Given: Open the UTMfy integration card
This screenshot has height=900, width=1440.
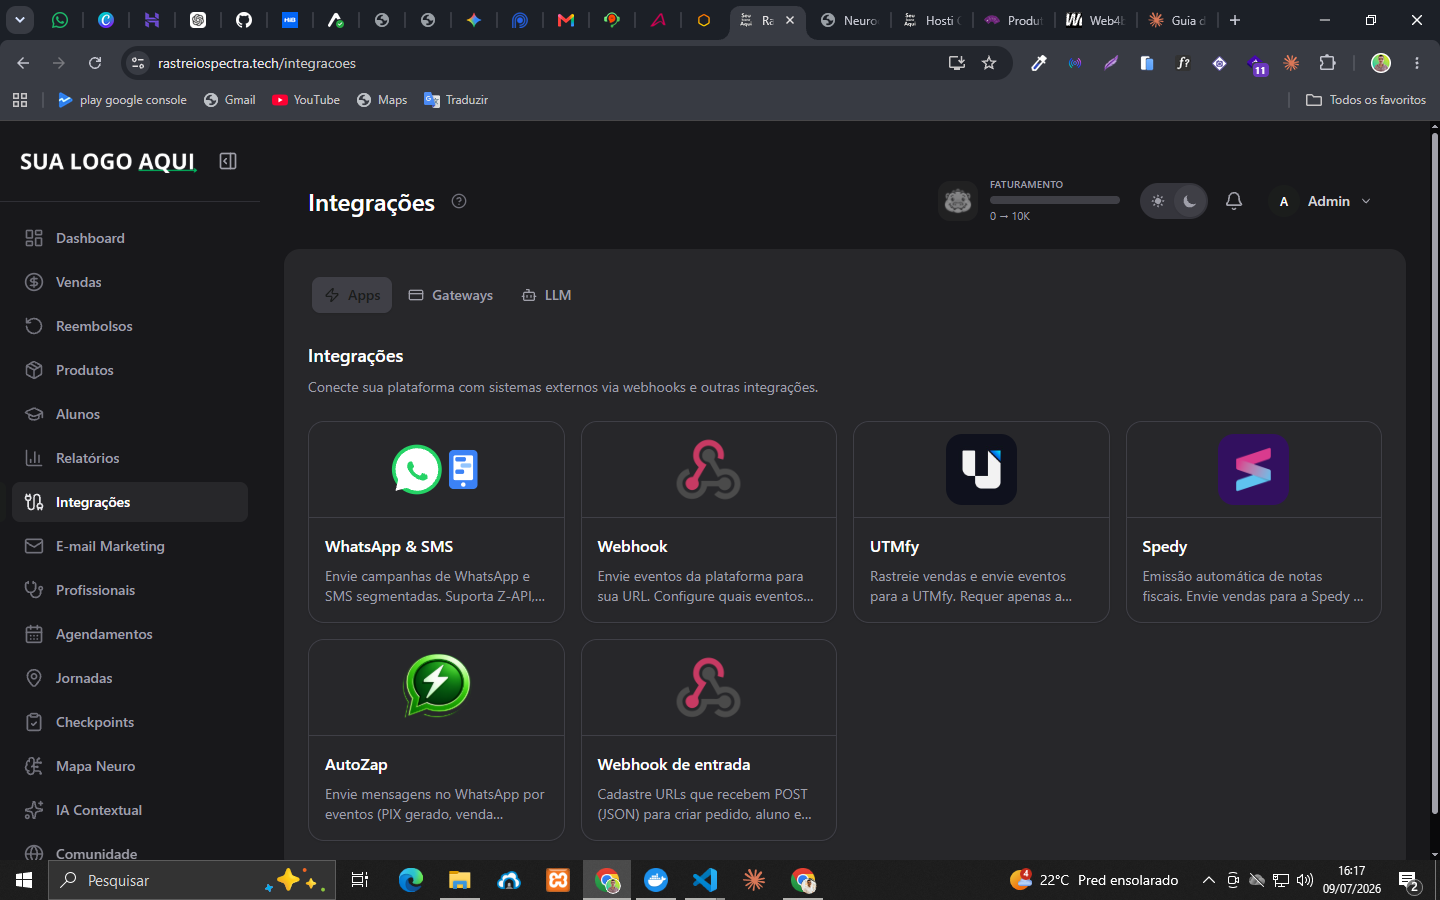Looking at the screenshot, I should tap(981, 522).
